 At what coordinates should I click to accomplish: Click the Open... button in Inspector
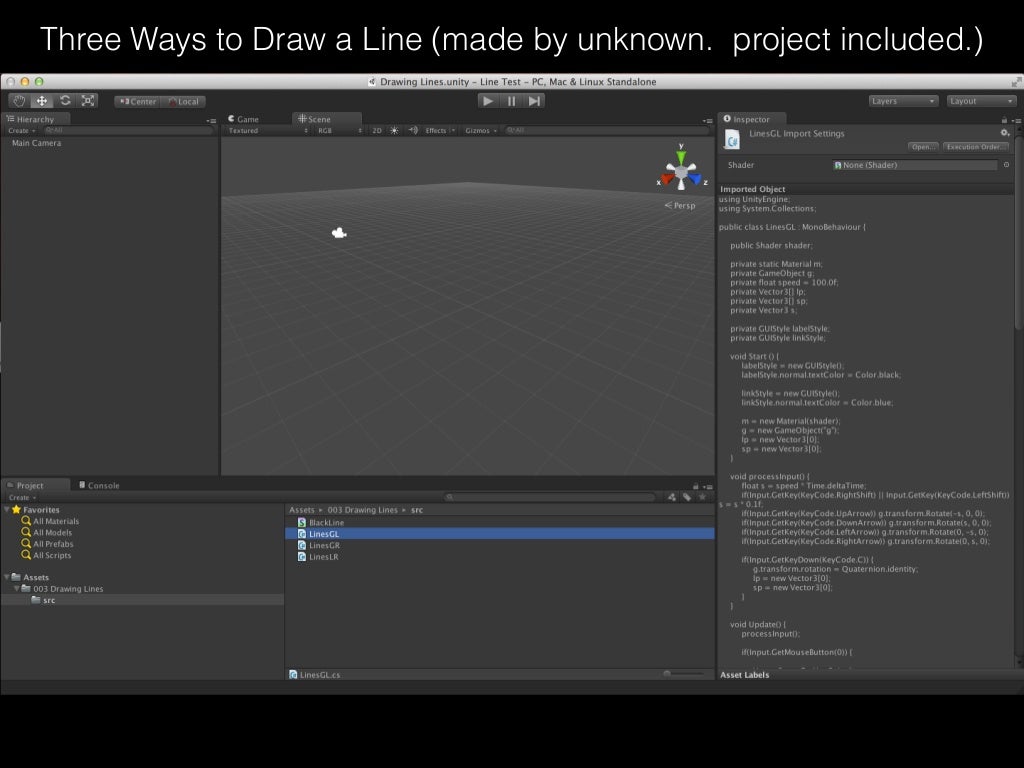click(923, 147)
